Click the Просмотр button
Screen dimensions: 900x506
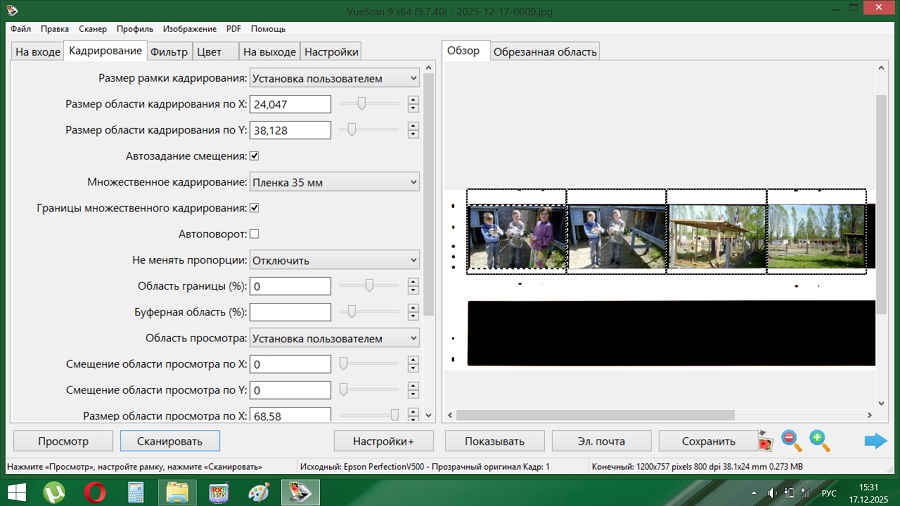click(63, 441)
